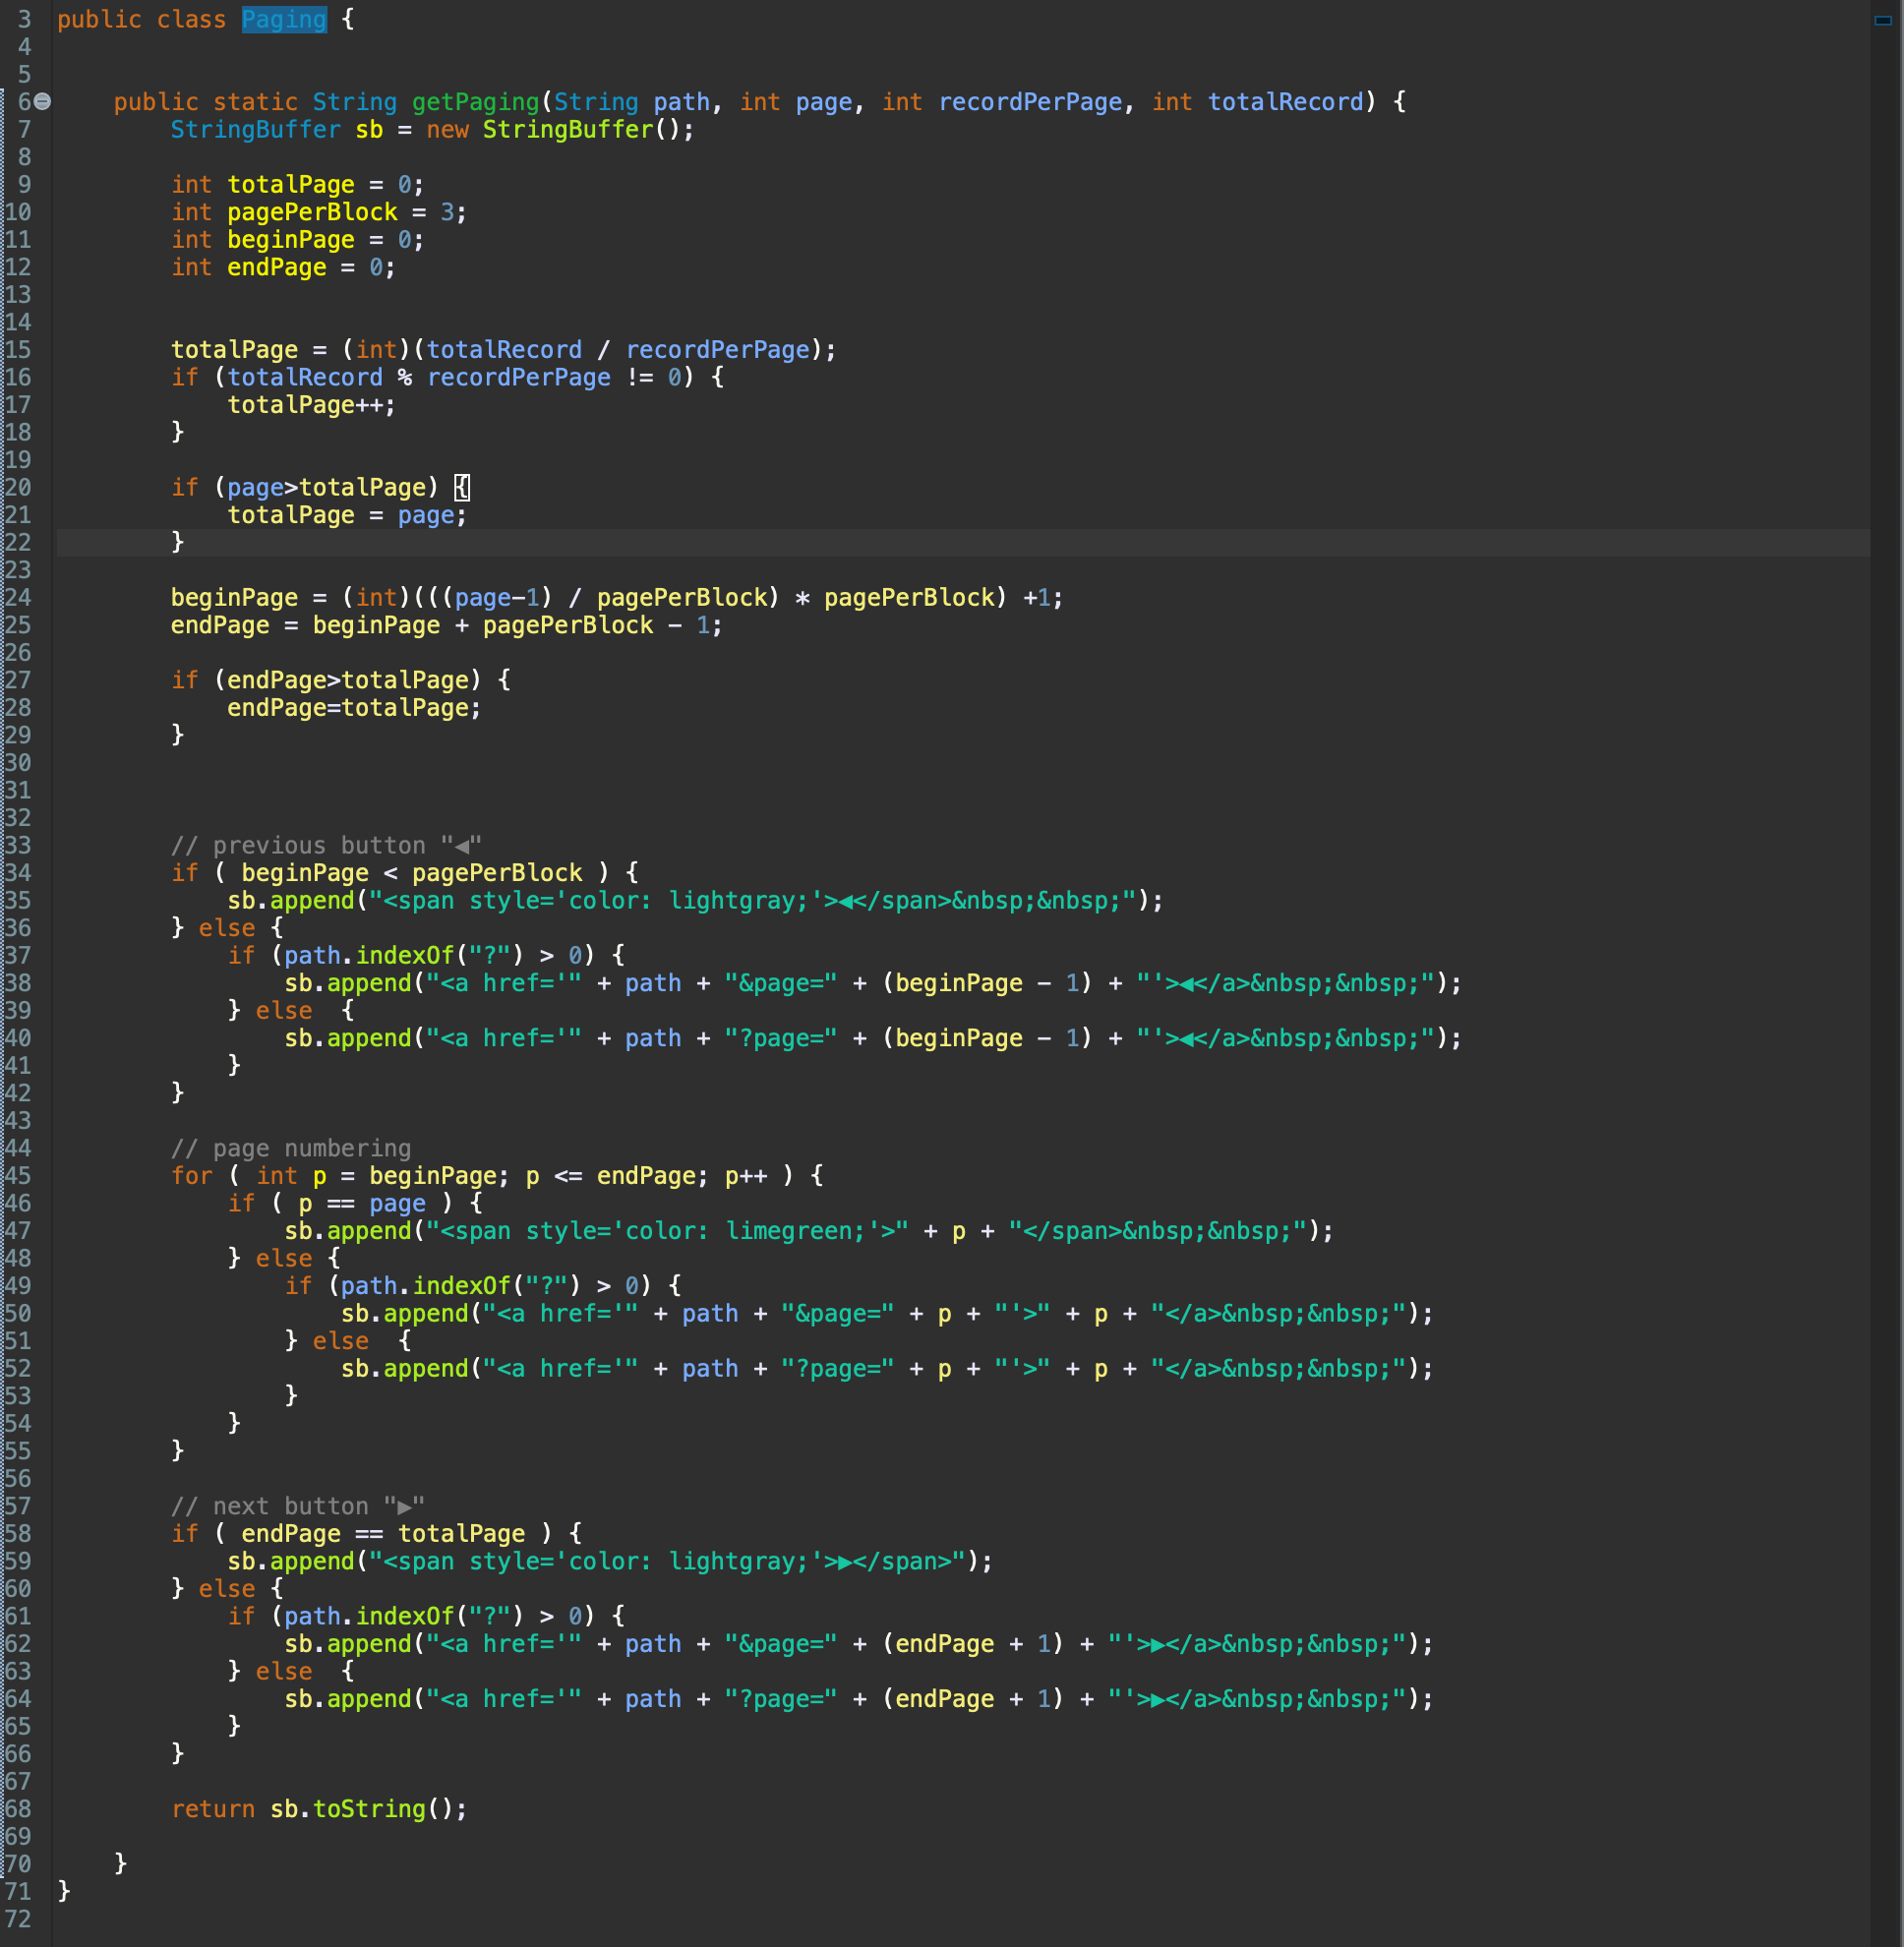
Task: Click line number 22 in the gutter
Action: [x=18, y=542]
